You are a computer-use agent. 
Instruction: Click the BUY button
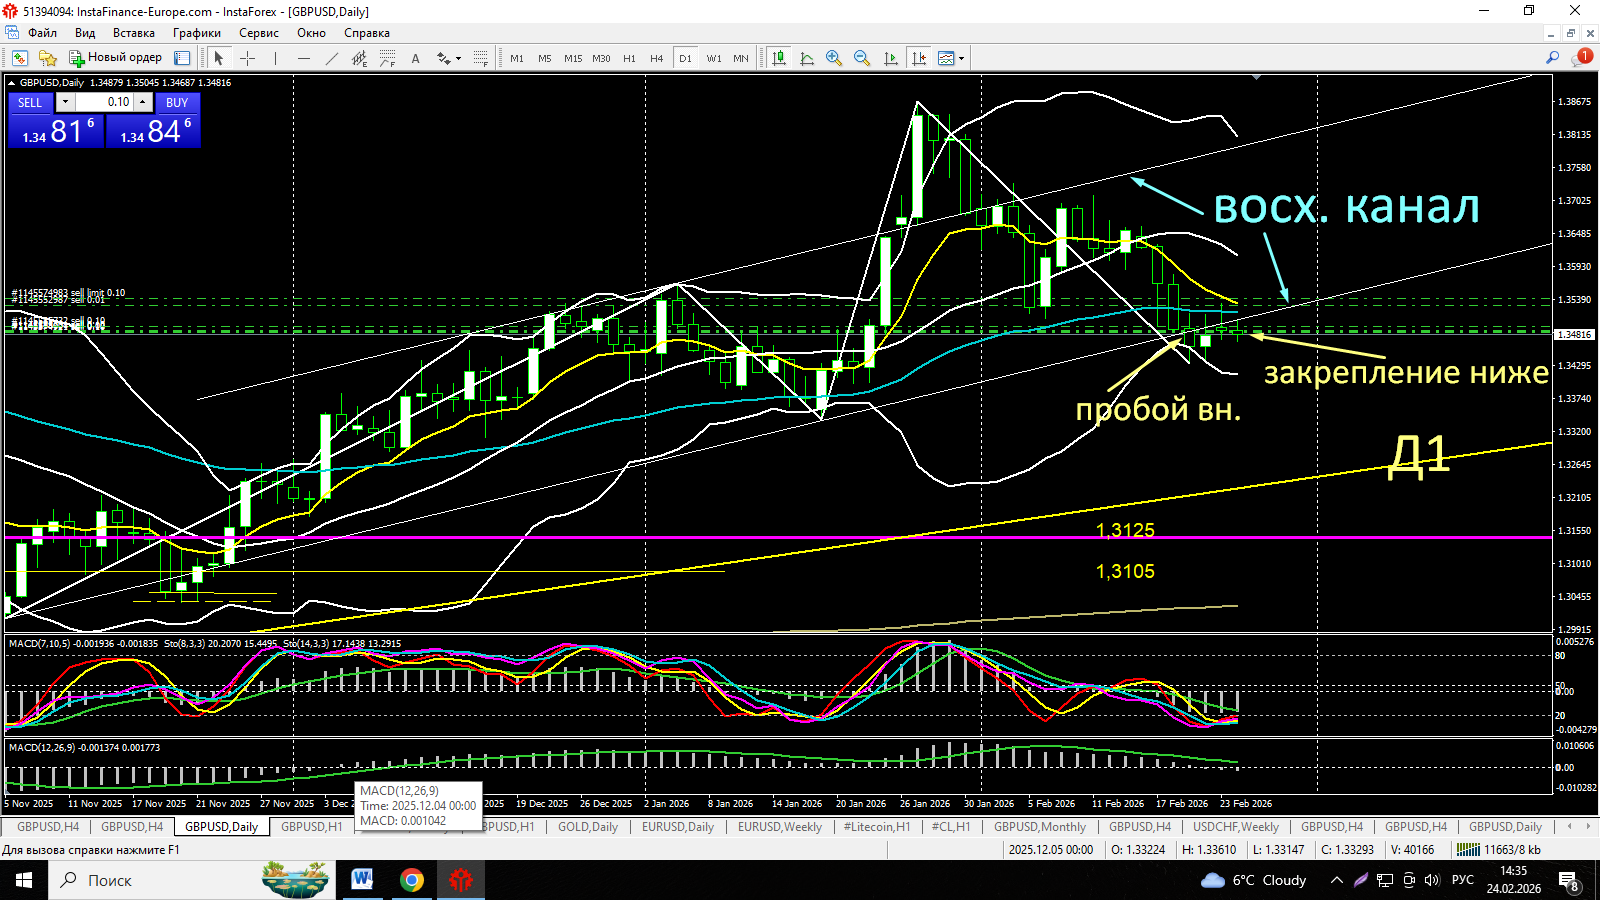pyautogui.click(x=177, y=102)
